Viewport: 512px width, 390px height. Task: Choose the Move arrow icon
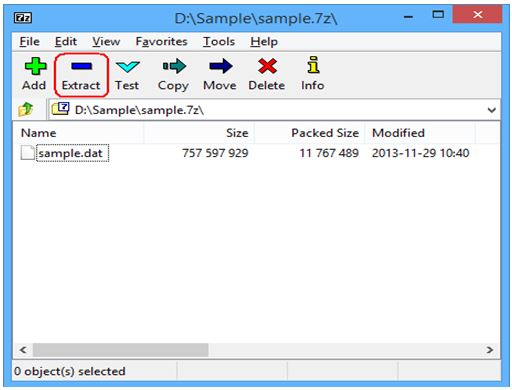(x=221, y=66)
